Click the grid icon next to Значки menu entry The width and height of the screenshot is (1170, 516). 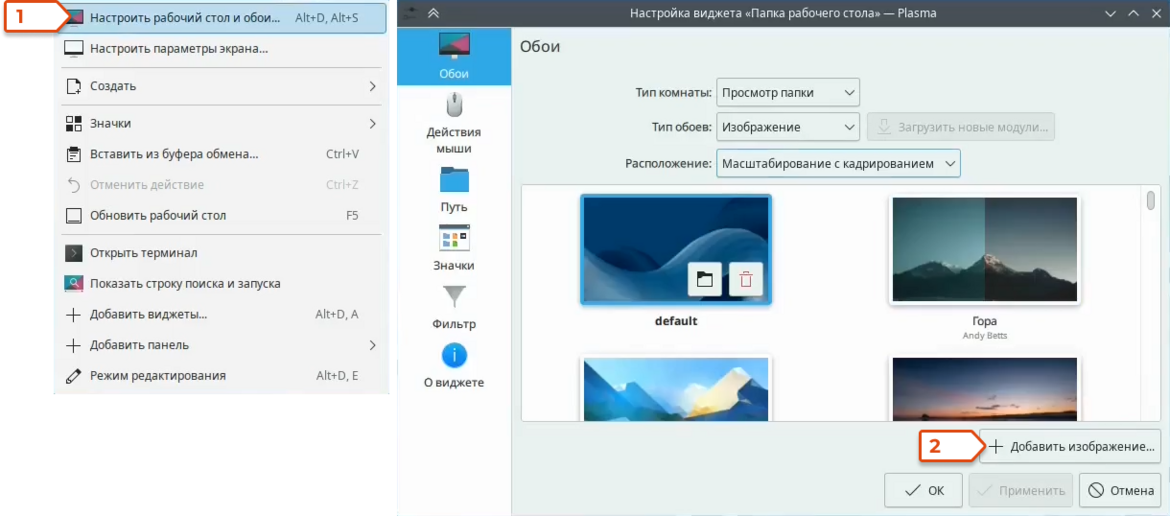(x=74, y=123)
